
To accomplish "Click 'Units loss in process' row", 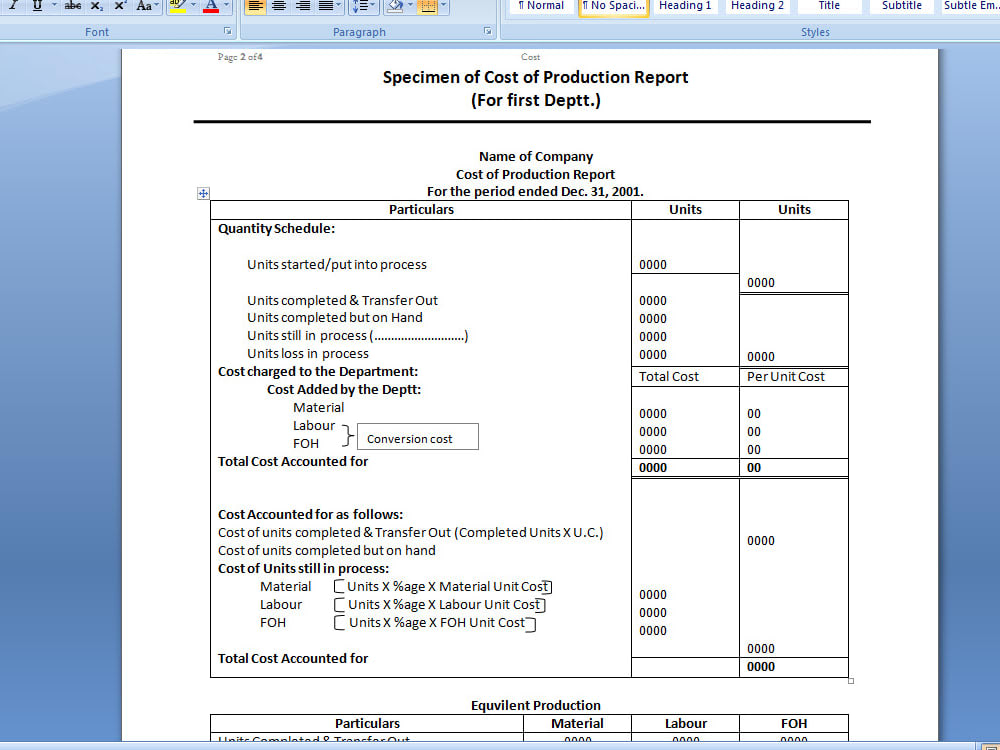I will point(308,354).
